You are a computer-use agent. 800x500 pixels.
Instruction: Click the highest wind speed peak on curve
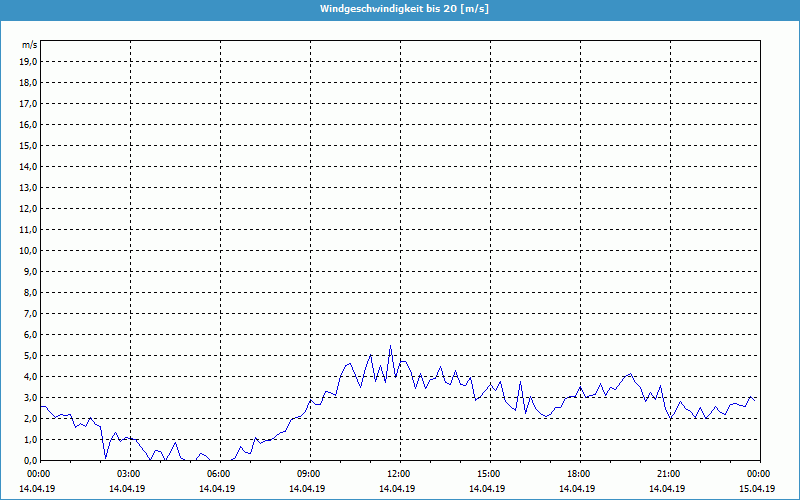(x=390, y=347)
